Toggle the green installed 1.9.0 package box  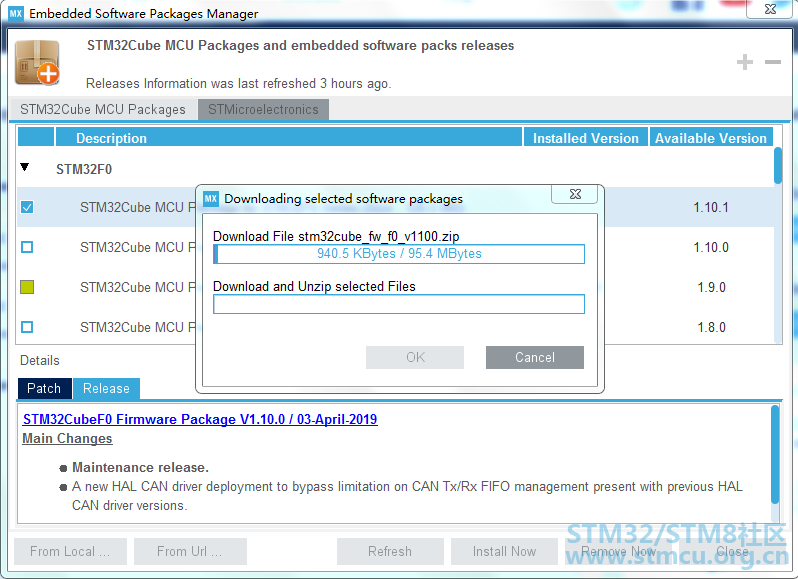click(x=27, y=287)
